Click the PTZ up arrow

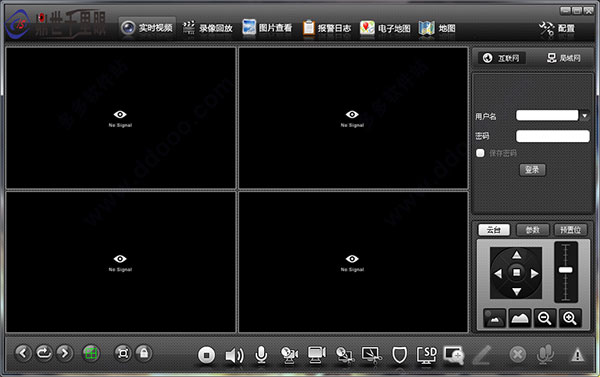517,255
